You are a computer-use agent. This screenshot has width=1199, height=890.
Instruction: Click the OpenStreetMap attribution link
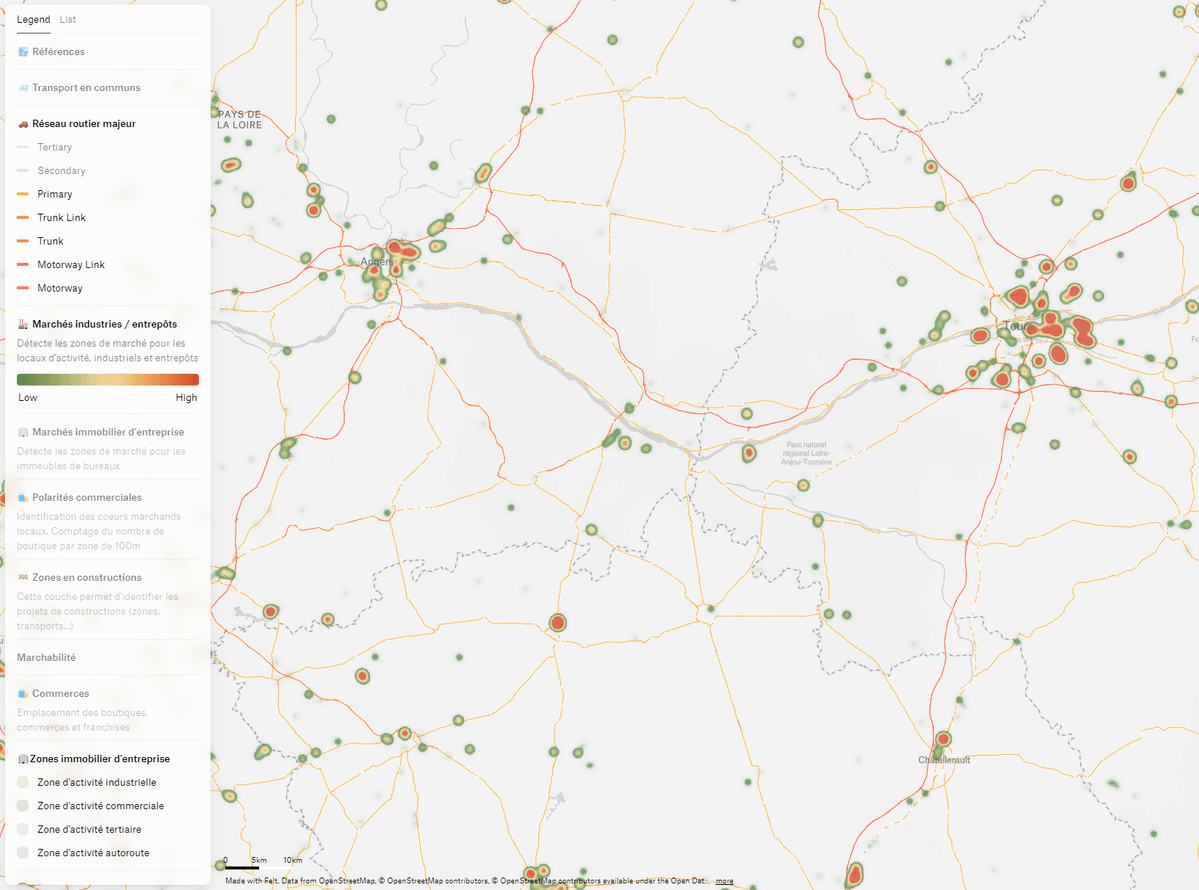point(345,880)
